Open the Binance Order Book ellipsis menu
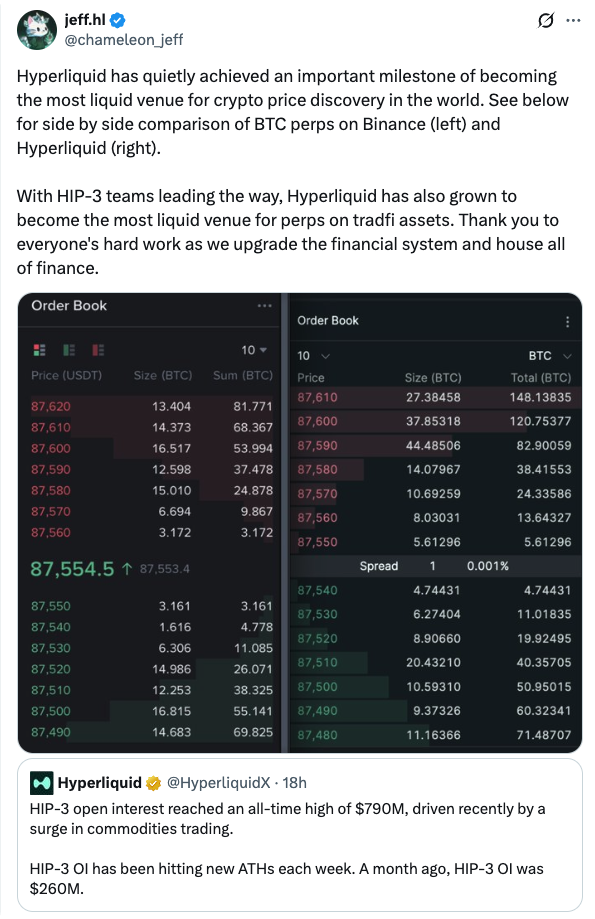Viewport: 595px width, 919px height. coord(264,307)
